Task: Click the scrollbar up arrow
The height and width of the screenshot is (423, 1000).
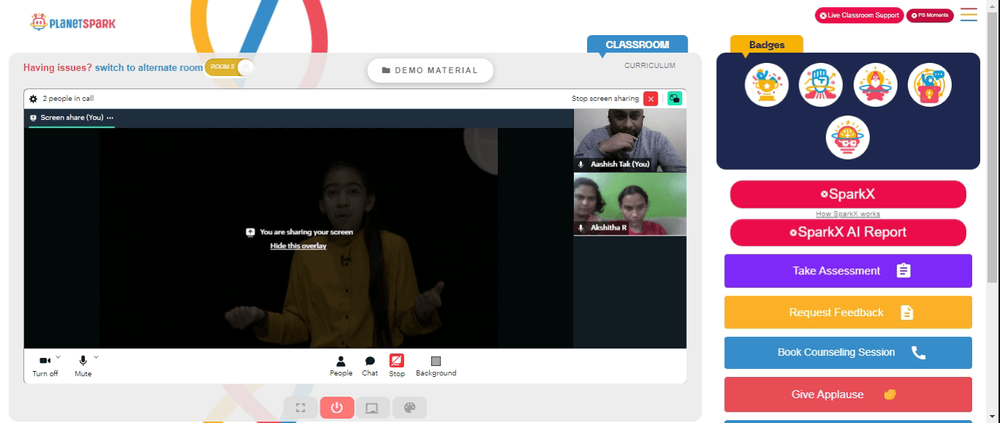Action: click(993, 5)
